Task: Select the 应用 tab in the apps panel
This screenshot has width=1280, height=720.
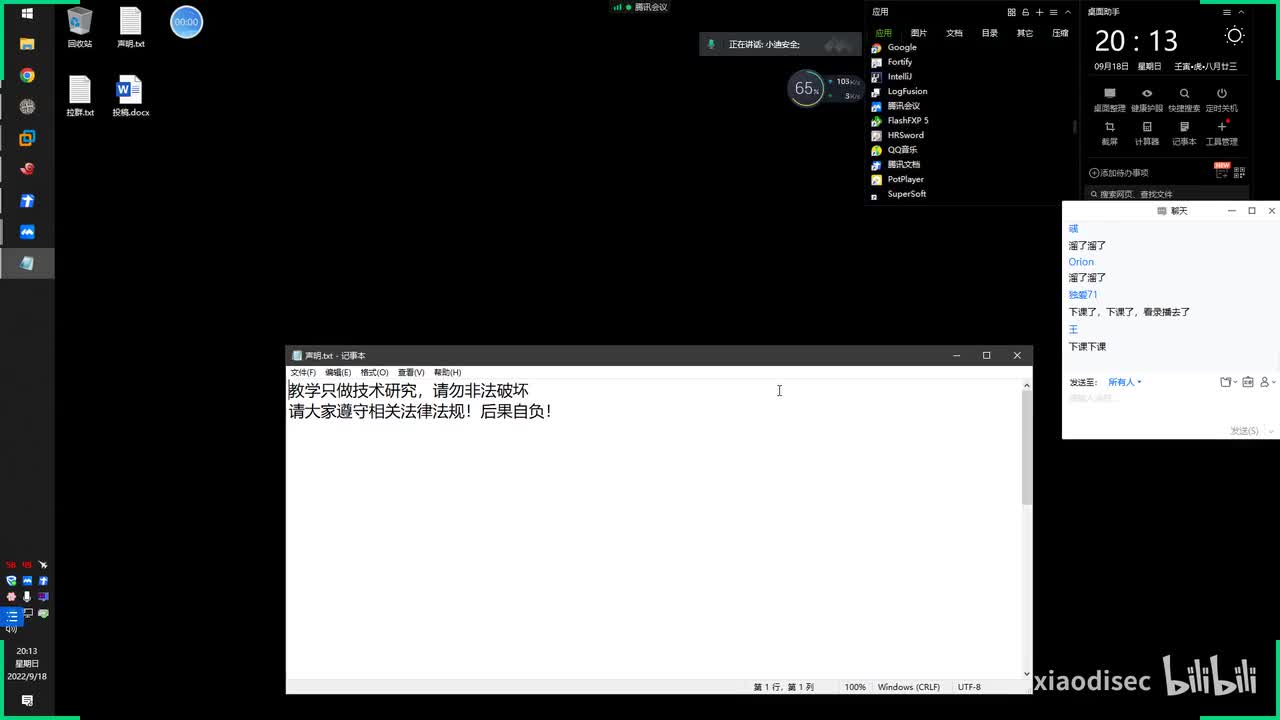Action: coord(883,33)
